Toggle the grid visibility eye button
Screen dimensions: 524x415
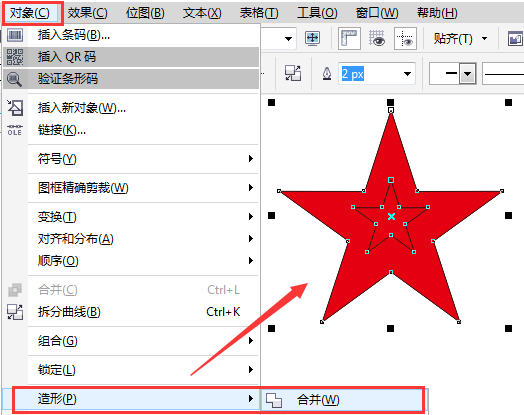[377, 38]
